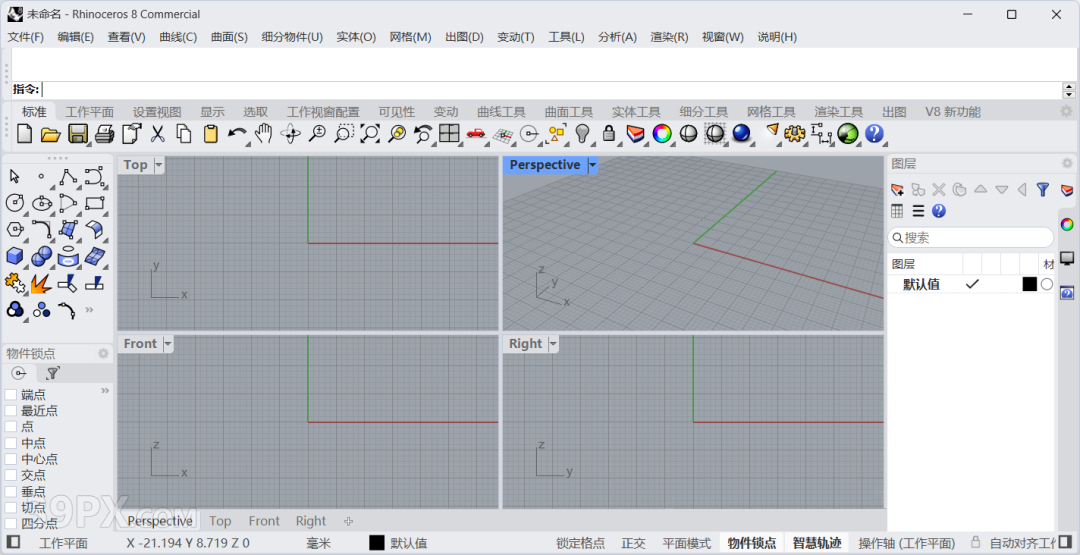Toggle 物件锁点 in status bar

[x=751, y=543]
